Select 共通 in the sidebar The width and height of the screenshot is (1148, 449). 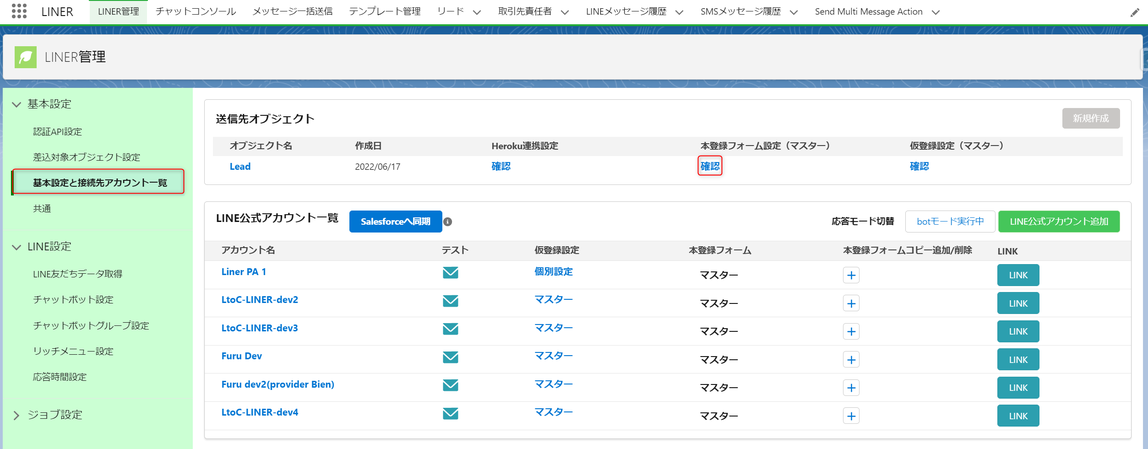tap(42, 209)
